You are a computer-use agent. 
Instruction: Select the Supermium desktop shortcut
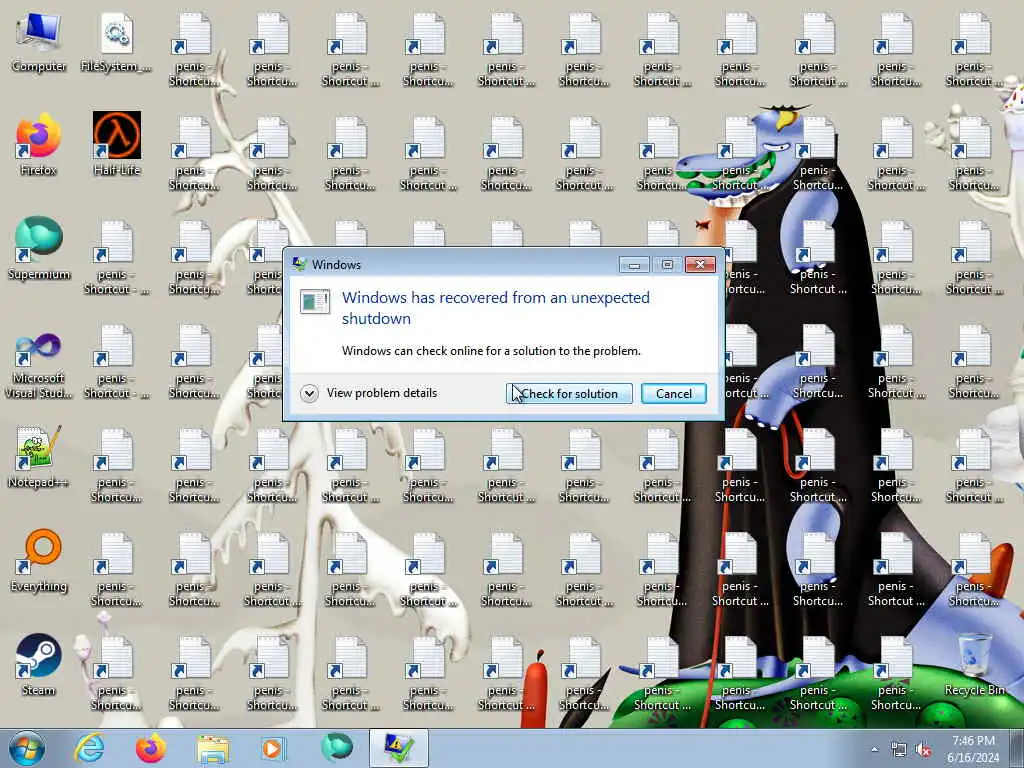(39, 248)
